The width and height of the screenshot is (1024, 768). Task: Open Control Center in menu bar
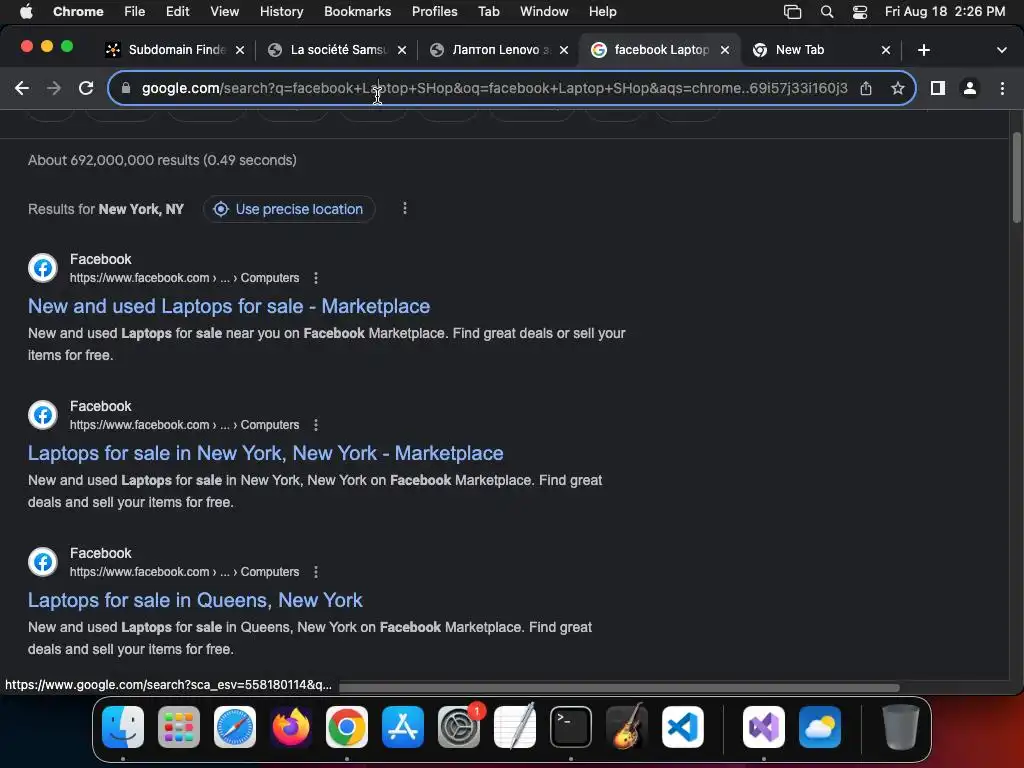coord(860,12)
